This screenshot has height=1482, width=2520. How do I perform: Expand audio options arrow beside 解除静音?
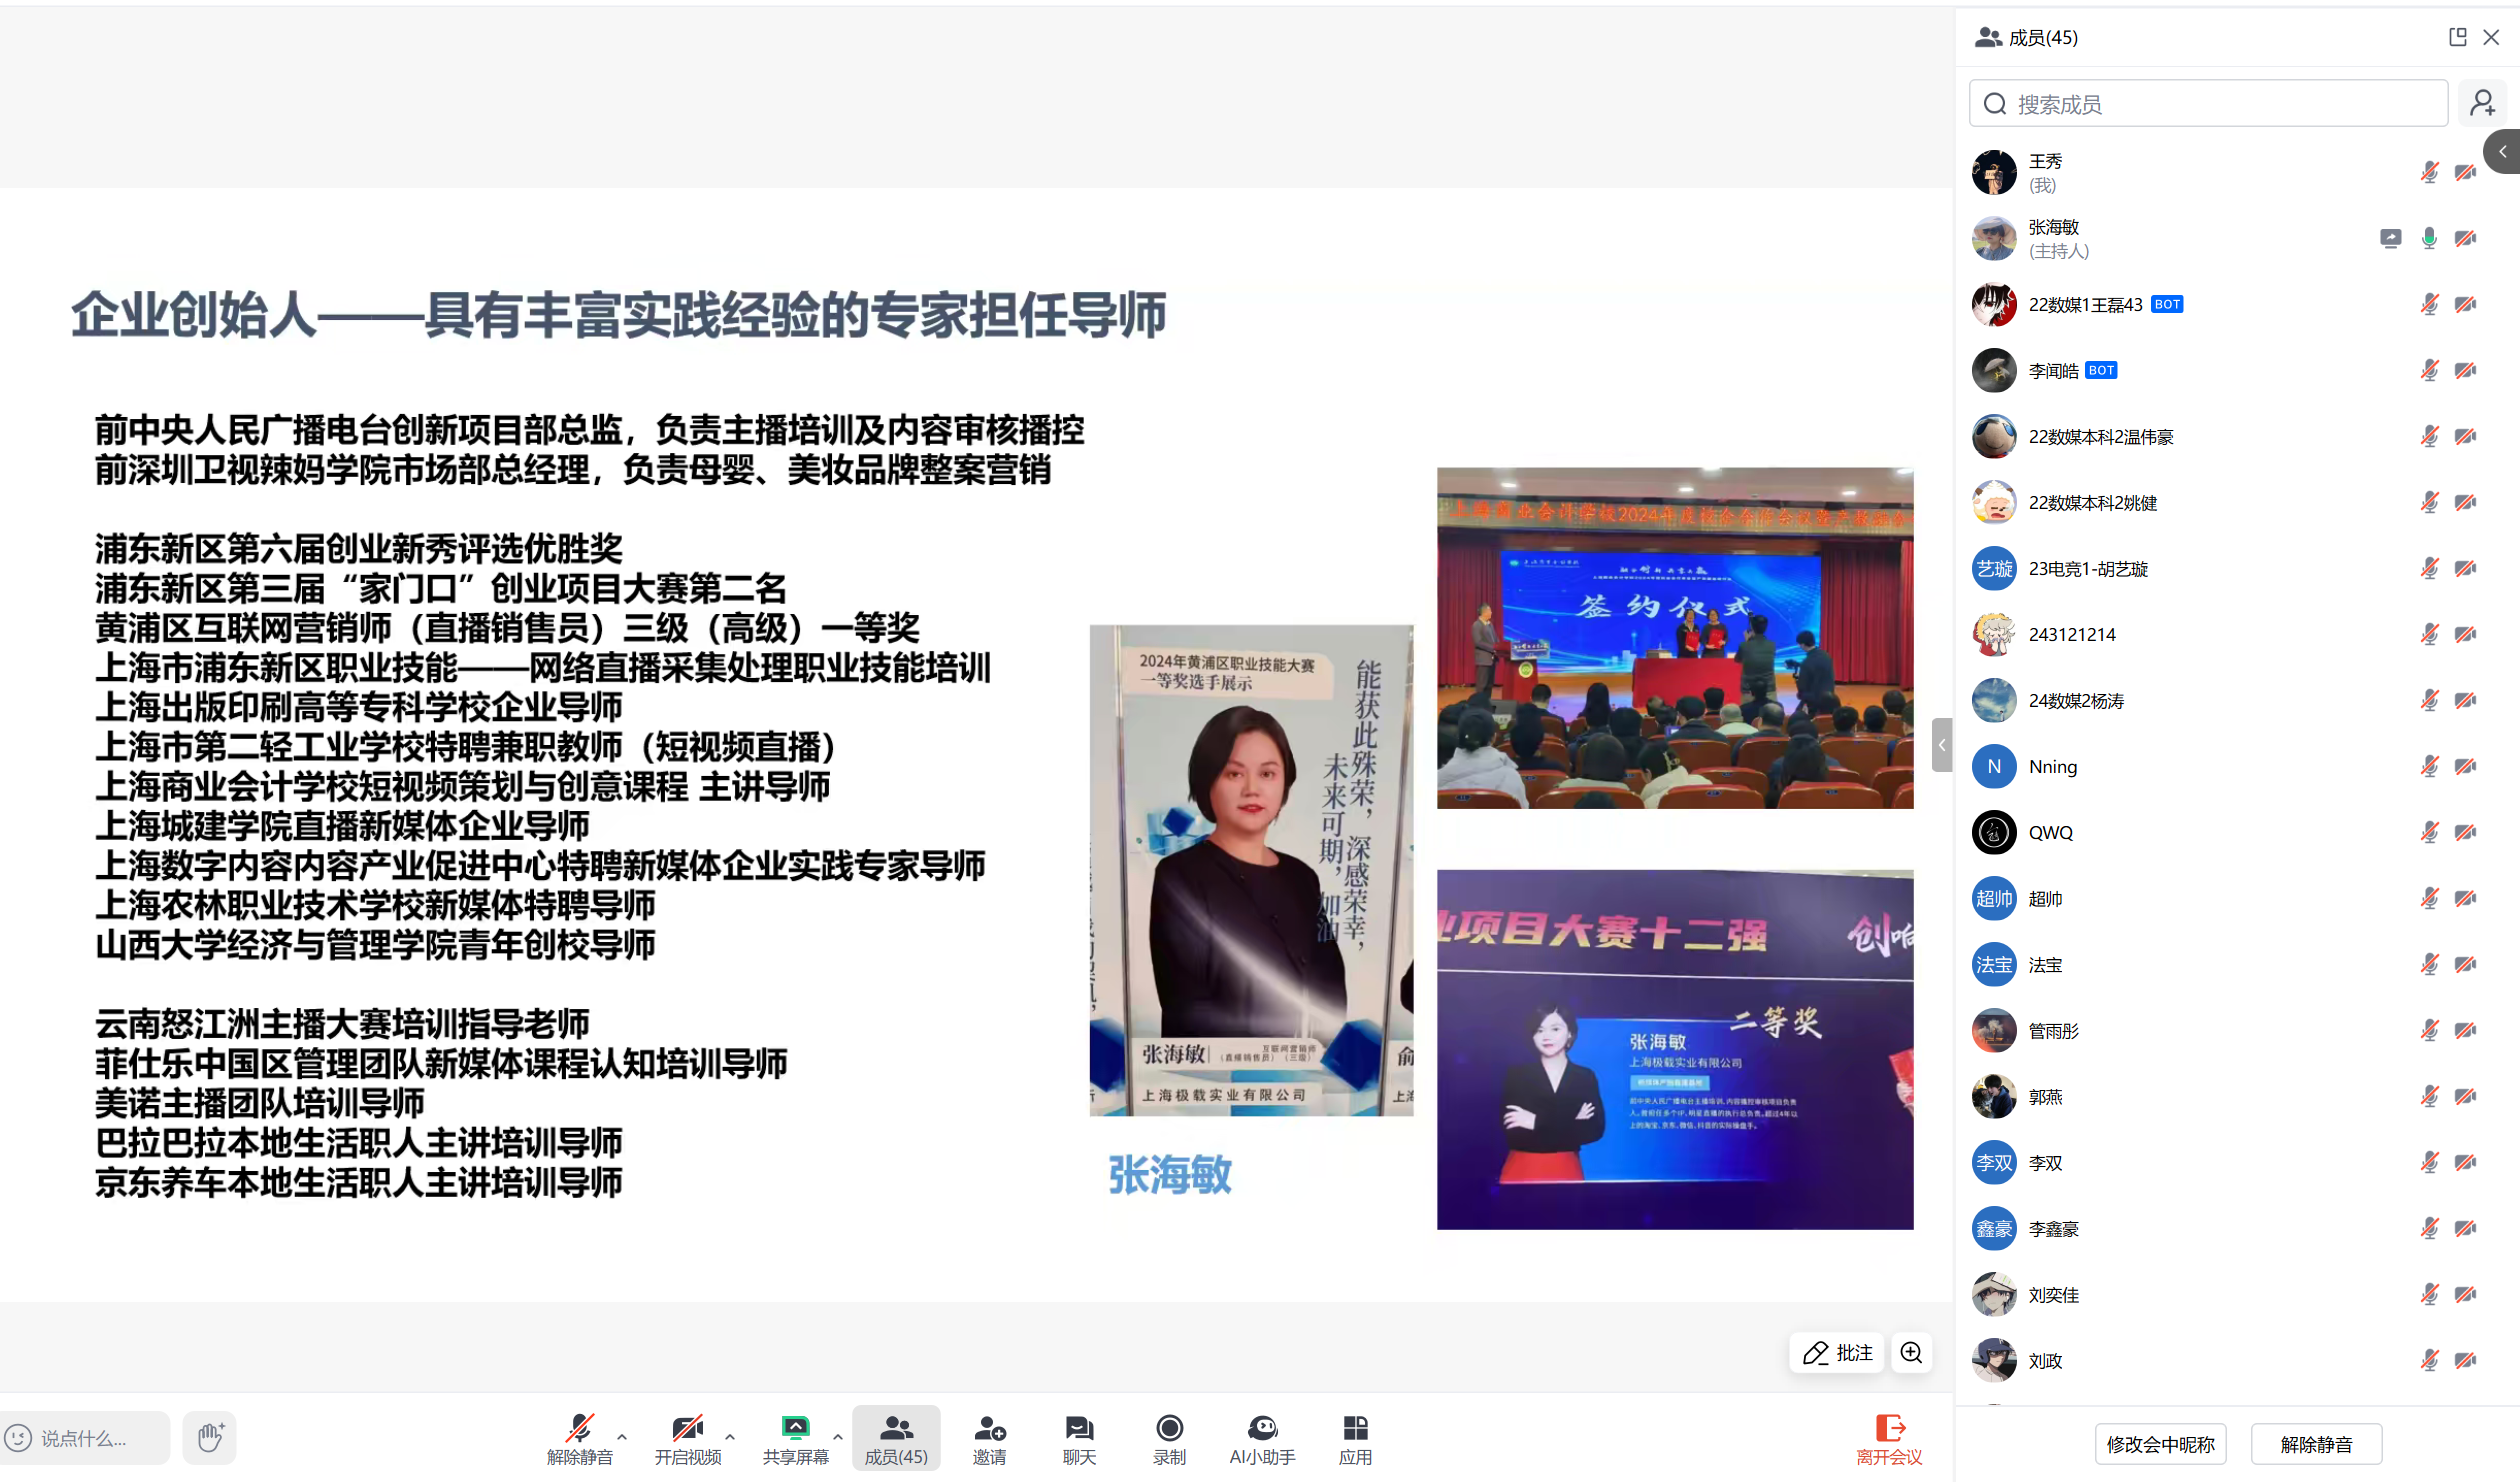[622, 1437]
